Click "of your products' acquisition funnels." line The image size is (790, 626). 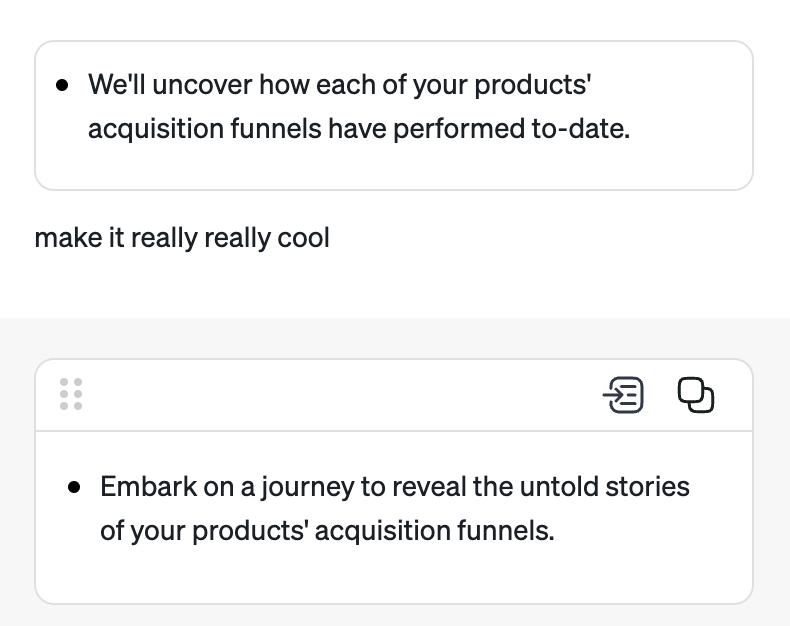(x=327, y=530)
